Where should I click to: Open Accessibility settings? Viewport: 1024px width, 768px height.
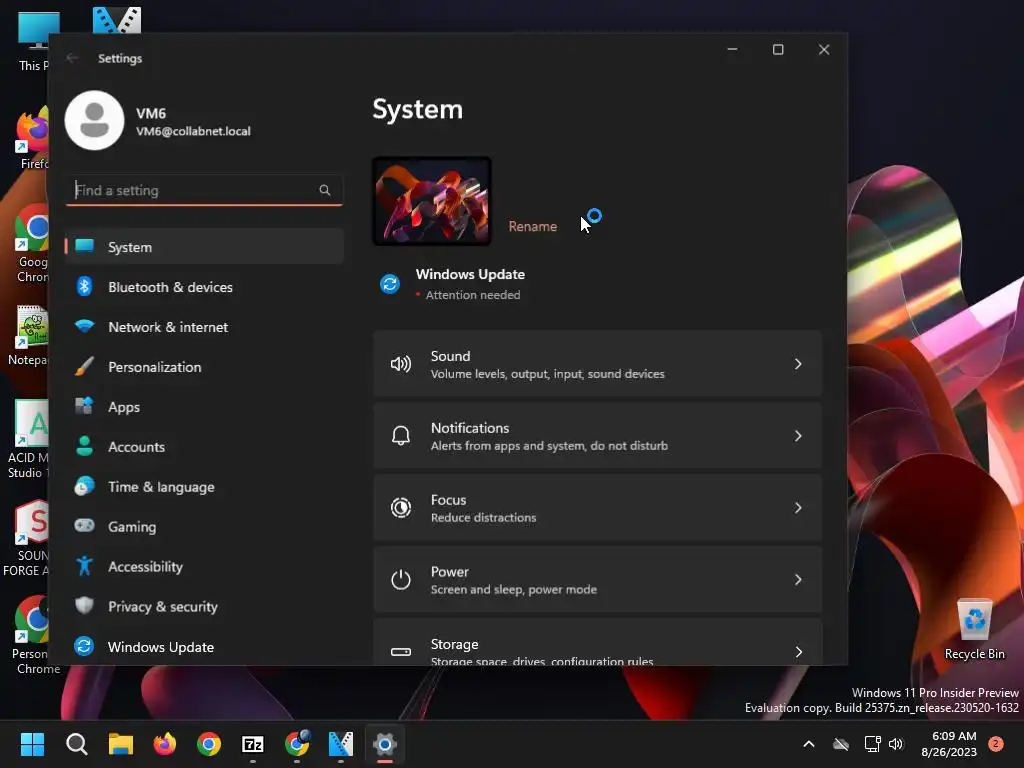[x=204, y=566]
